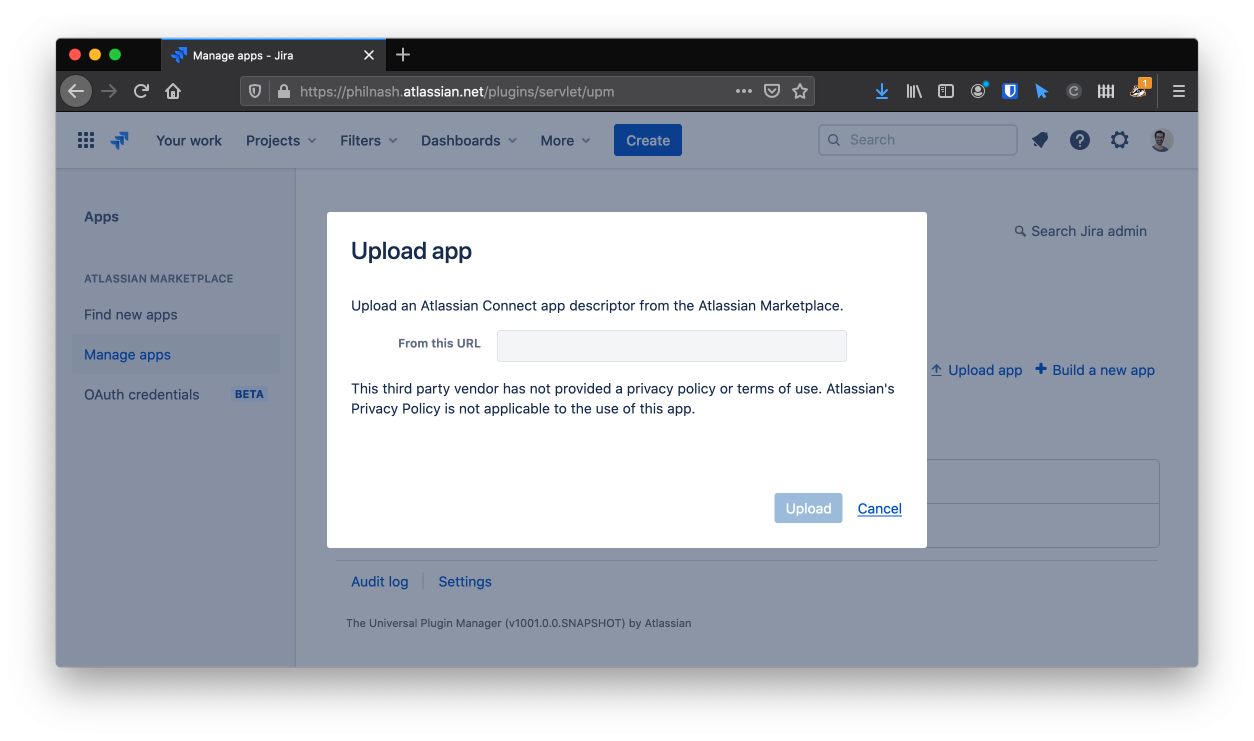Click Build a new app link
This screenshot has height=741, width=1254.
click(x=1095, y=370)
